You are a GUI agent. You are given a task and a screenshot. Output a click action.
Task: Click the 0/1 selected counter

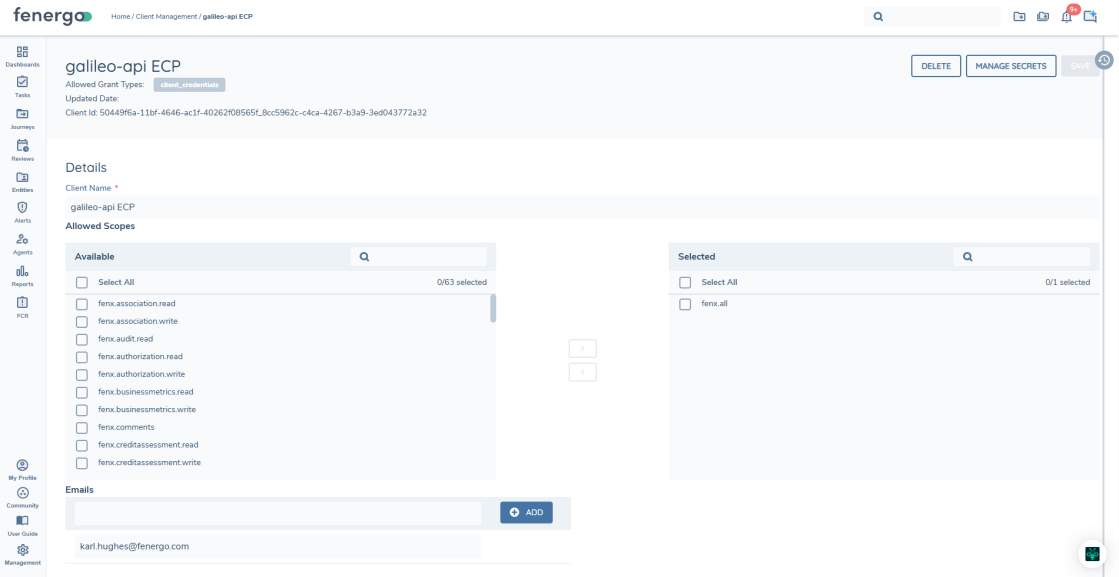[1068, 282]
